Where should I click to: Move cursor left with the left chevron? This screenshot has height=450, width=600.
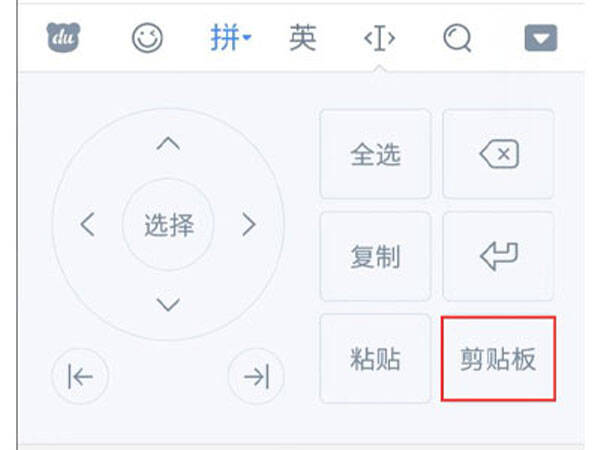pyautogui.click(x=88, y=224)
